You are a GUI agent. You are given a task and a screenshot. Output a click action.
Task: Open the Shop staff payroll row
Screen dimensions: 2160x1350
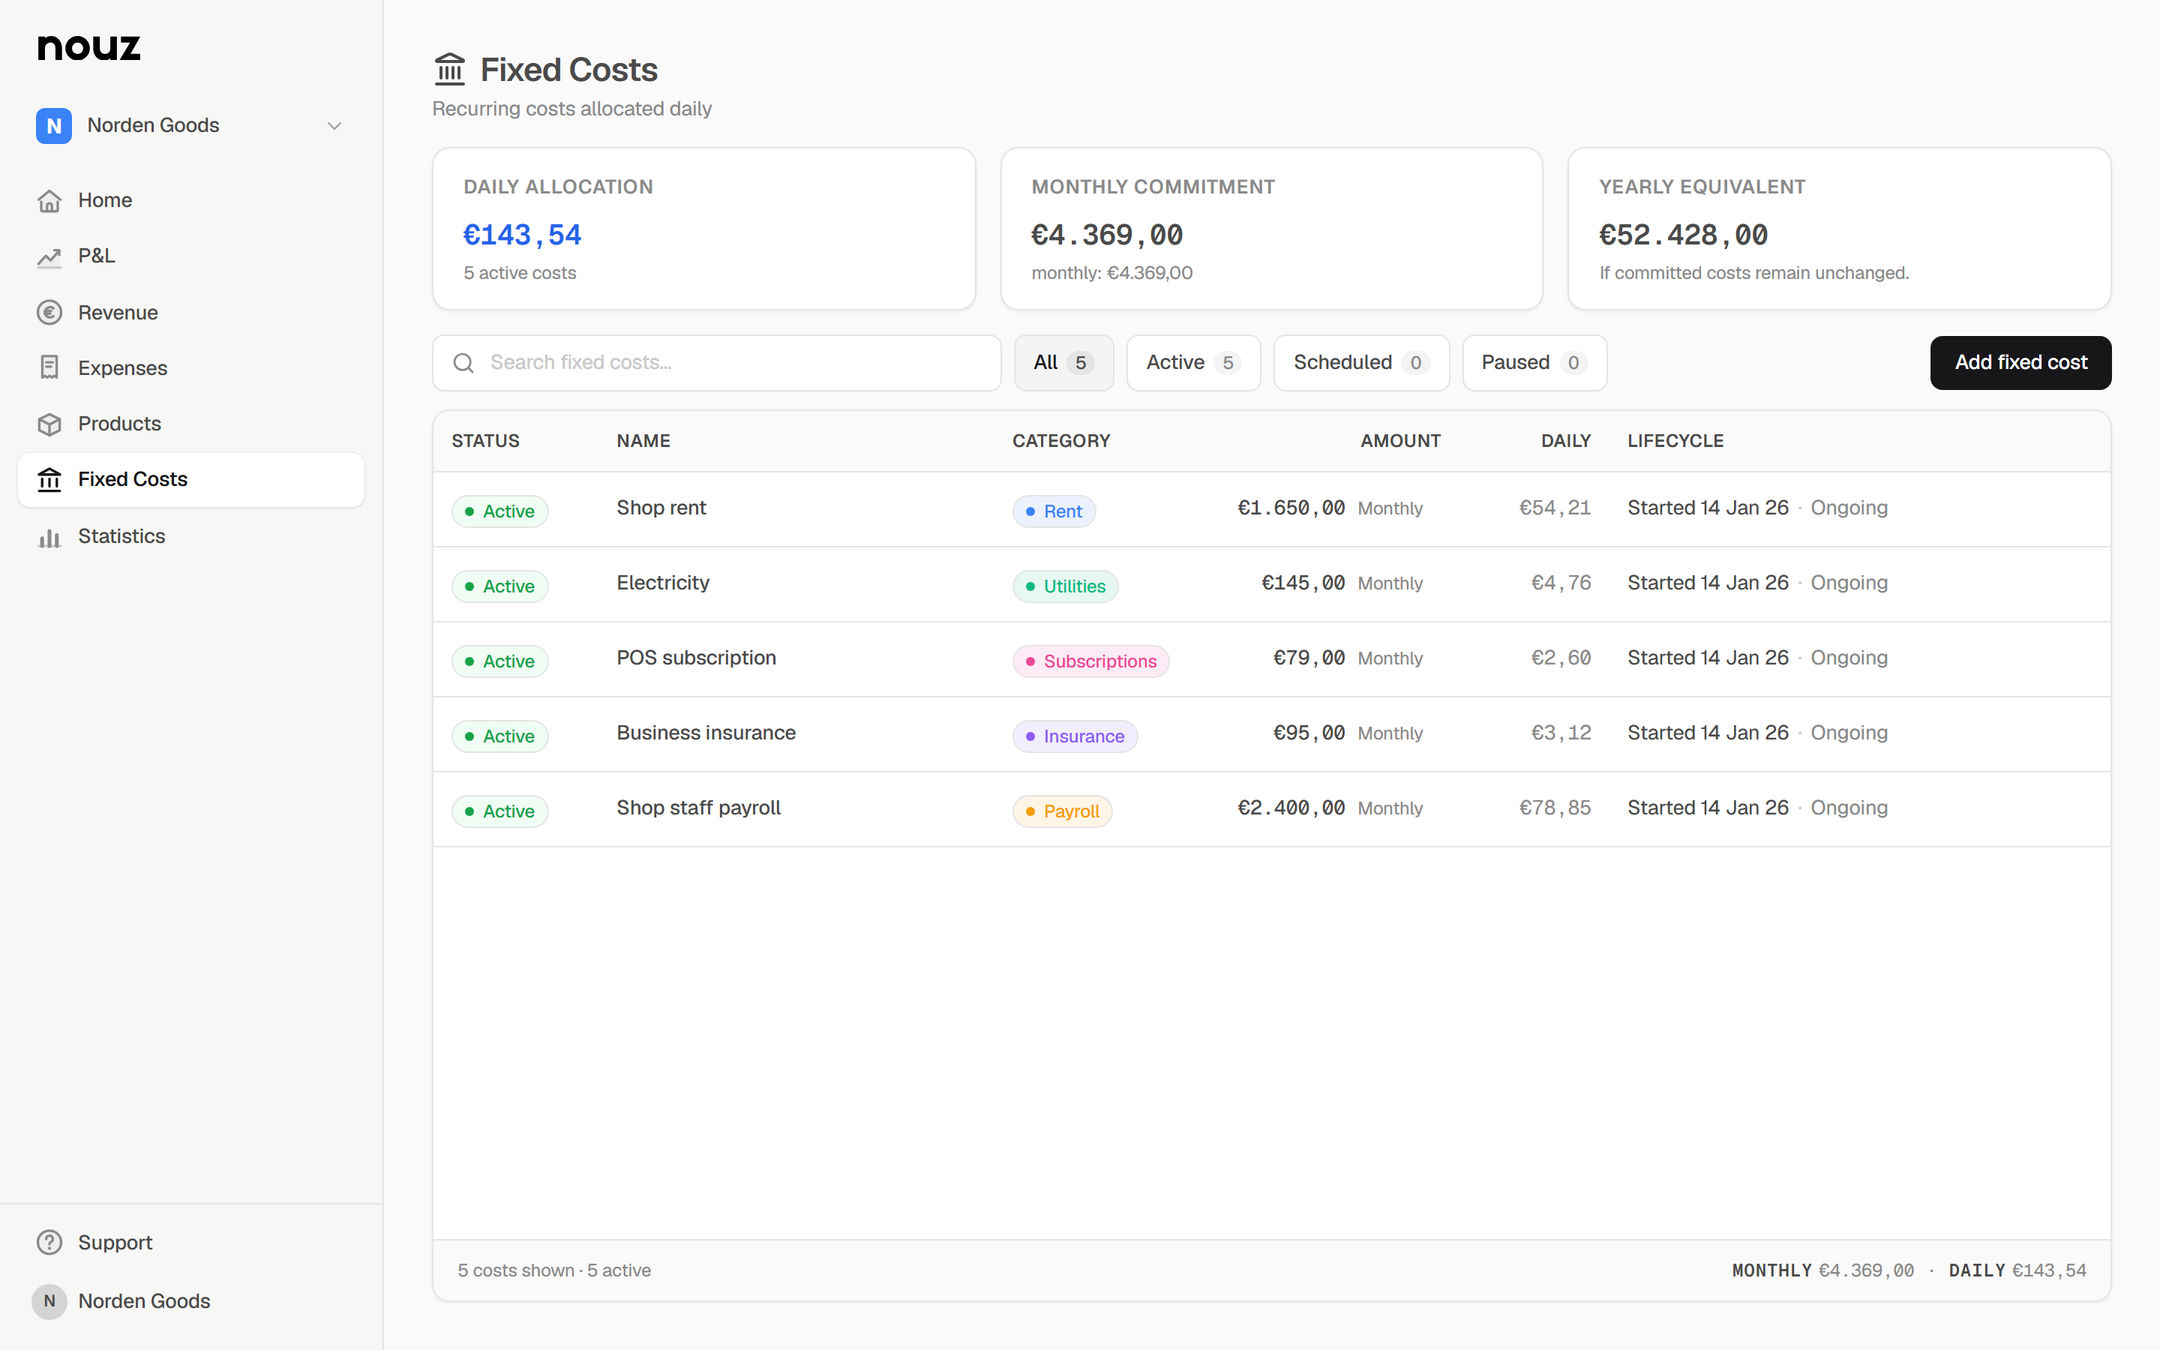coord(1271,809)
